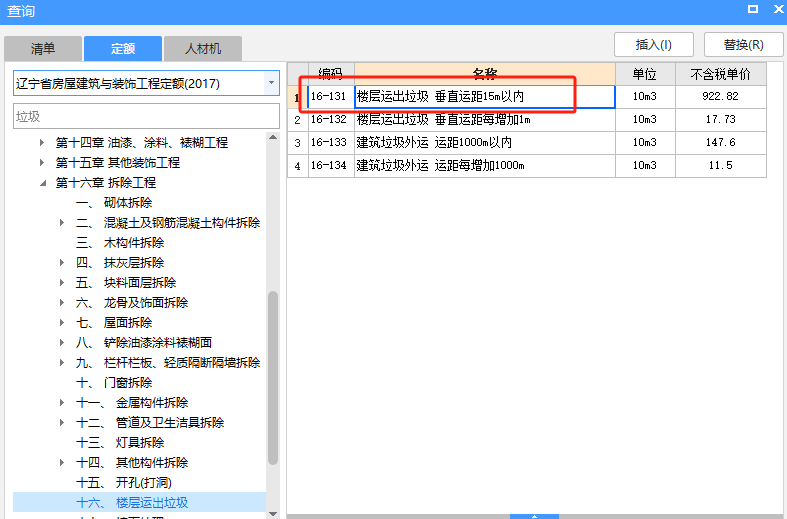The height and width of the screenshot is (519, 787).
Task: Click the tree vertical scrollbar thumb
Action: point(273,378)
